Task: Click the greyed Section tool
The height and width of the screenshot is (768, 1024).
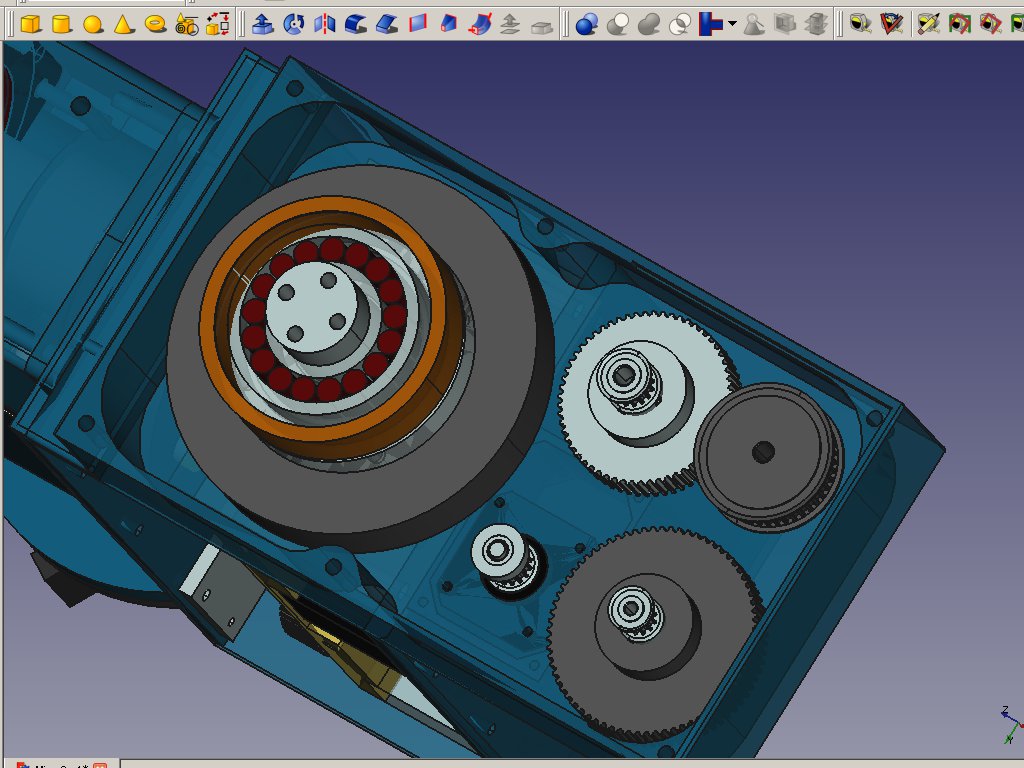Action: 785,24
